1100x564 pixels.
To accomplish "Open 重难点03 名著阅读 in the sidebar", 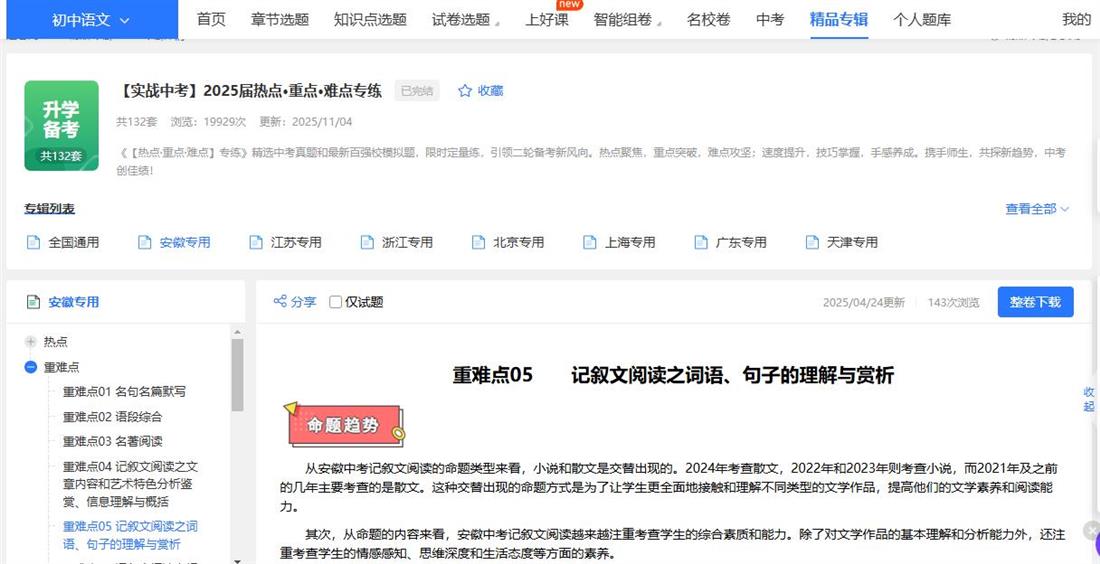I will click(x=112, y=441).
